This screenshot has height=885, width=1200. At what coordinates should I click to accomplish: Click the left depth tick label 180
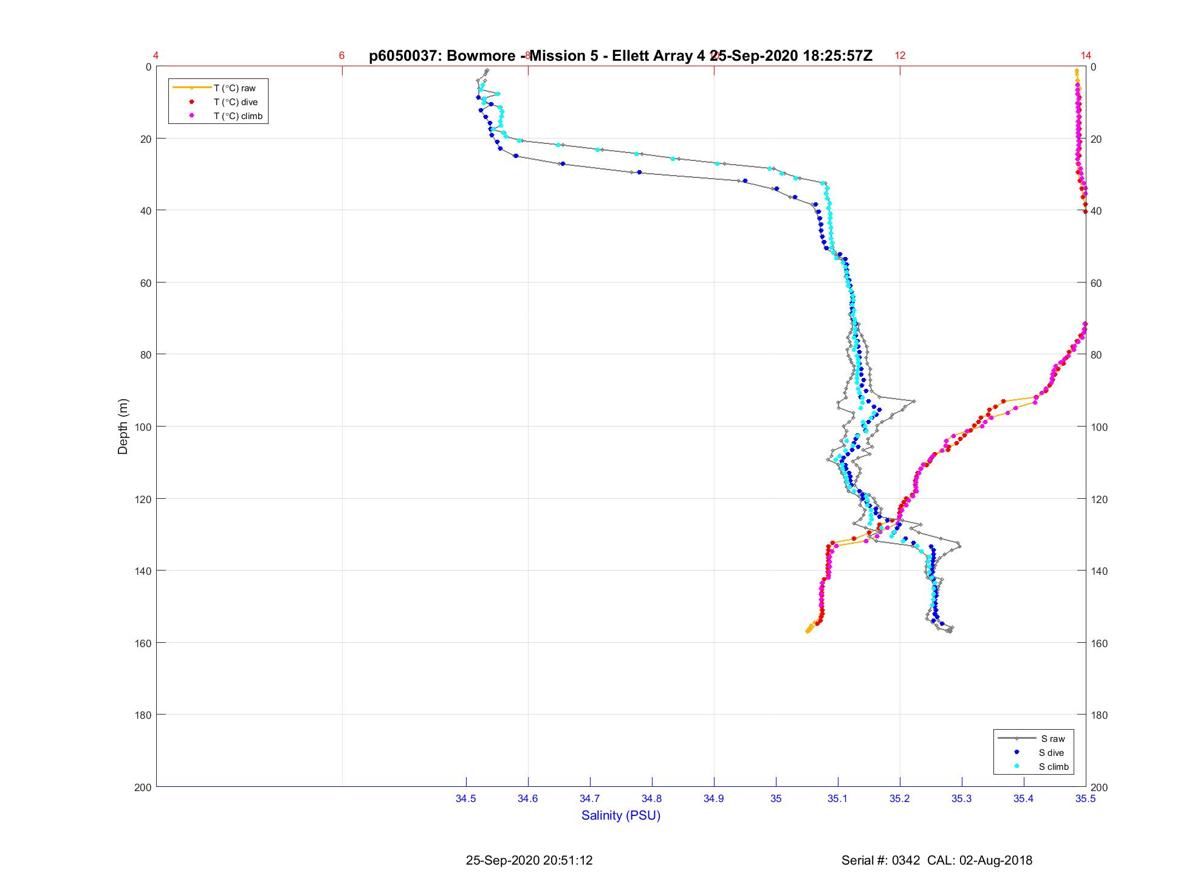(x=142, y=715)
